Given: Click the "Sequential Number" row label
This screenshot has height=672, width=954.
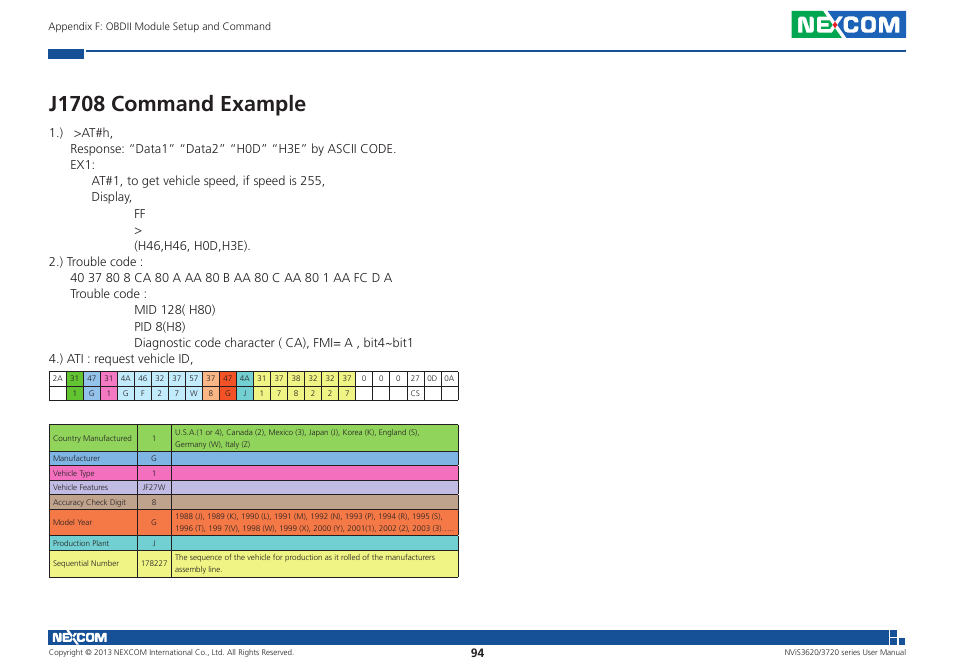Looking at the screenshot, I should click(x=86, y=563).
